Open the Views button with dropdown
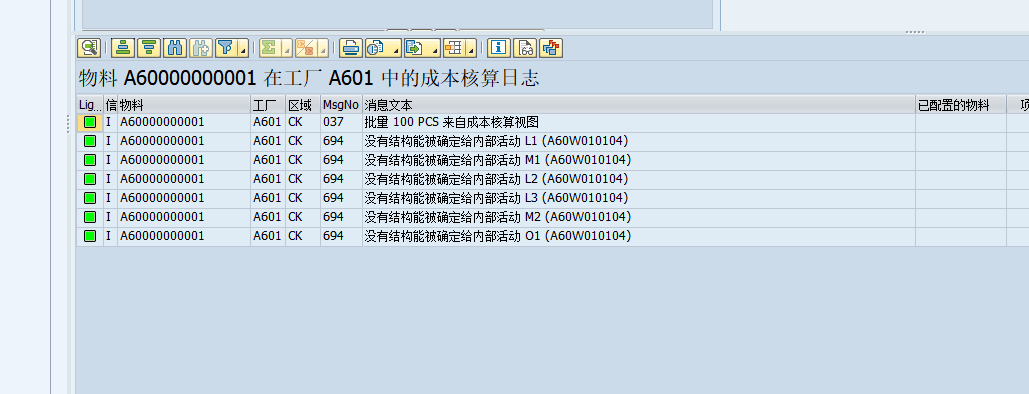The width and height of the screenshot is (1029, 394). pyautogui.click(x=383, y=47)
